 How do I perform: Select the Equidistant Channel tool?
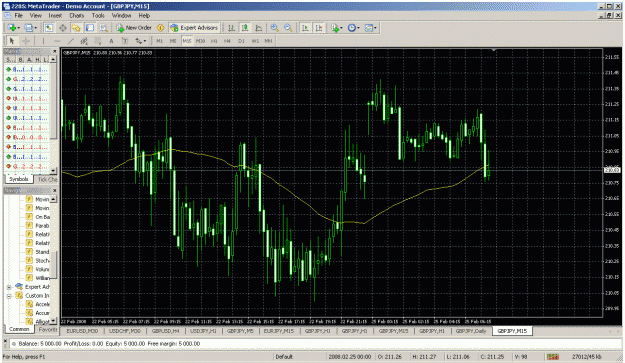[x=84, y=41]
